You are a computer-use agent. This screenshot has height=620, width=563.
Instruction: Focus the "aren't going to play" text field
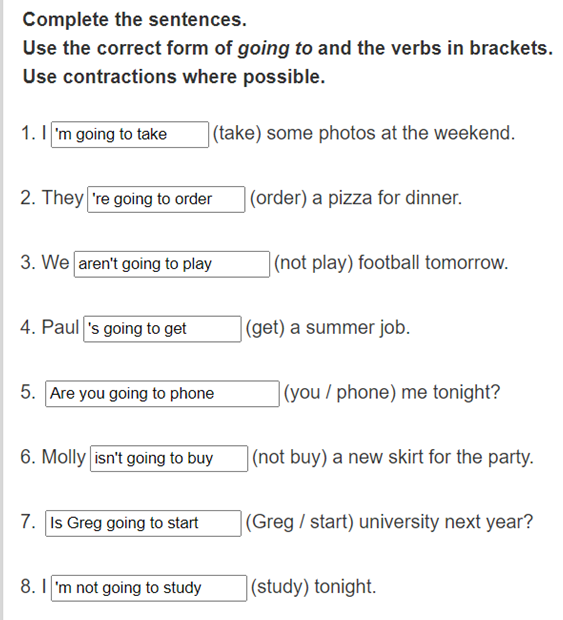tap(172, 264)
